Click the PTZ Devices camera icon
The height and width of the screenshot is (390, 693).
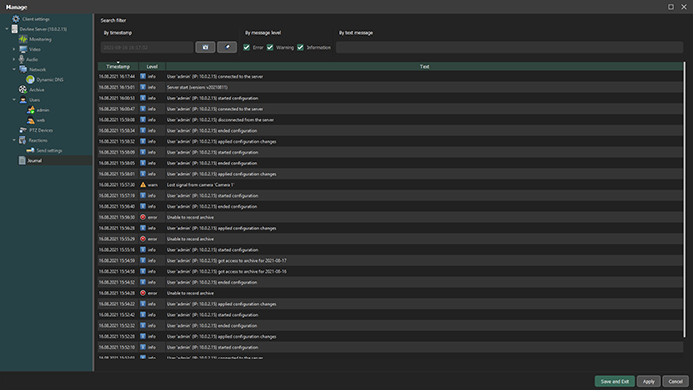(23, 130)
